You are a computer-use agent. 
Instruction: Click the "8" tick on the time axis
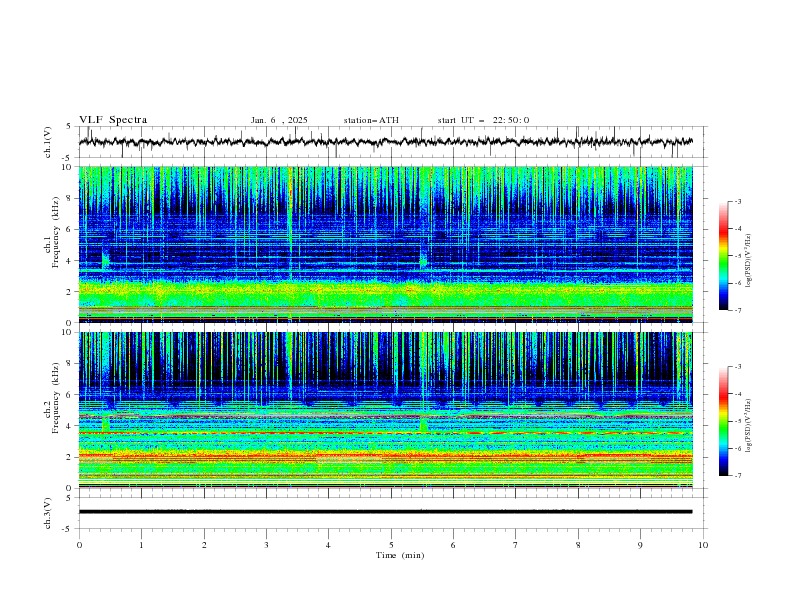pos(578,545)
